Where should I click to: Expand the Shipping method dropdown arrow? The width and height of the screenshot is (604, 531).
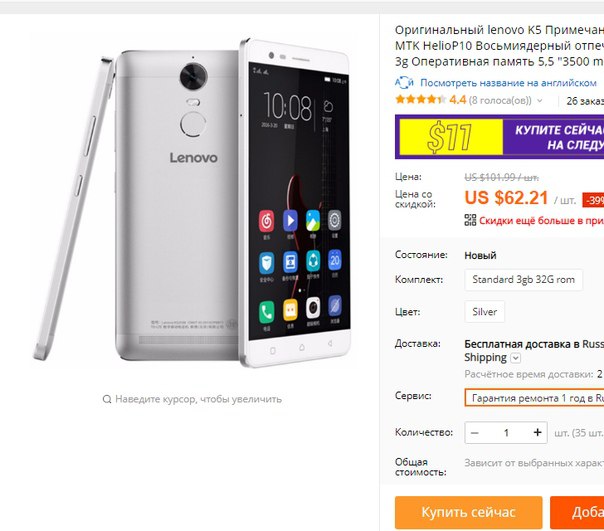click(515, 358)
